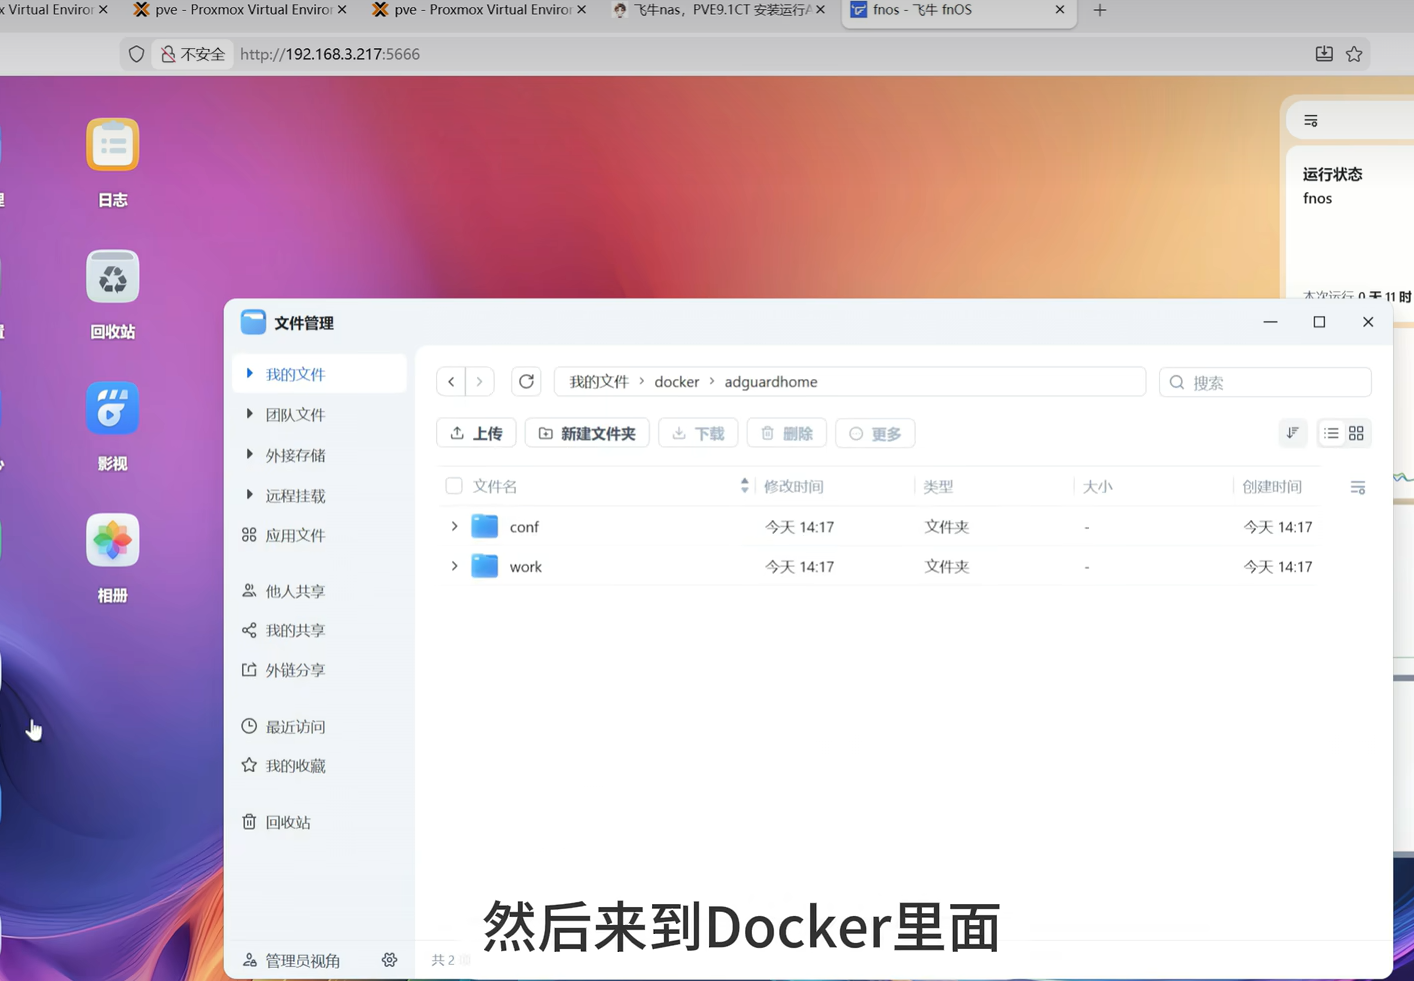Select 最近访问 in the sidebar
Image resolution: width=1414 pixels, height=981 pixels.
point(295,727)
